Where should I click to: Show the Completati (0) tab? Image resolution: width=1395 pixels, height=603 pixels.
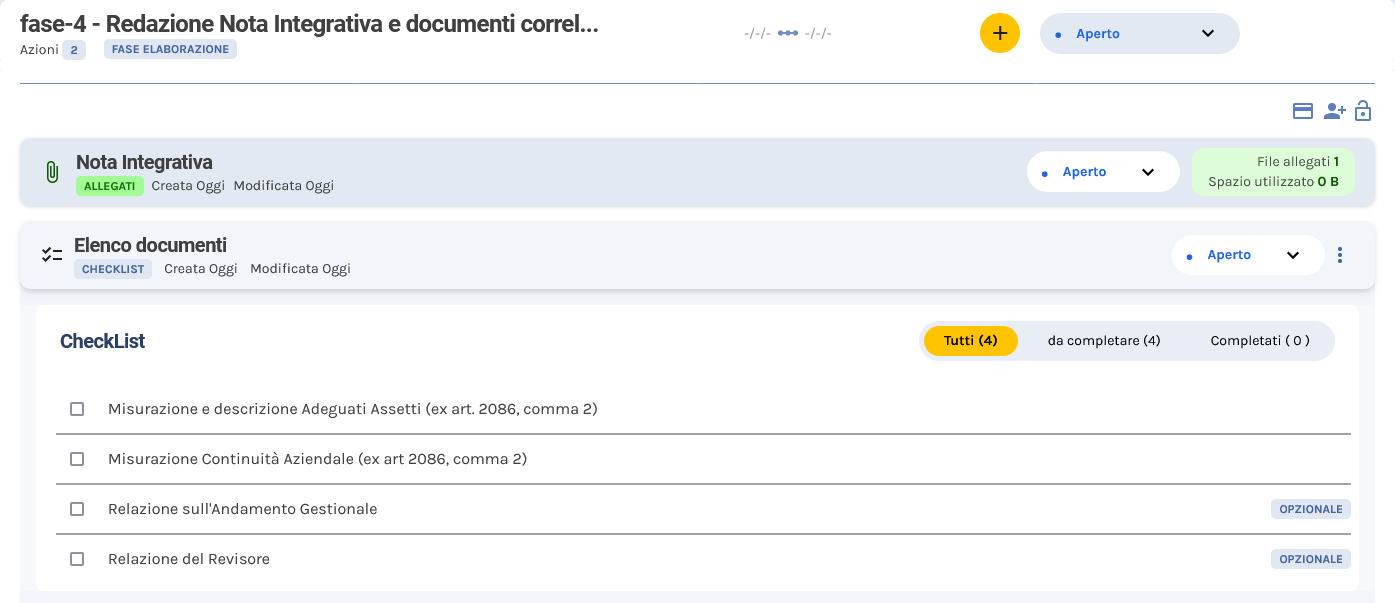tap(1259, 341)
